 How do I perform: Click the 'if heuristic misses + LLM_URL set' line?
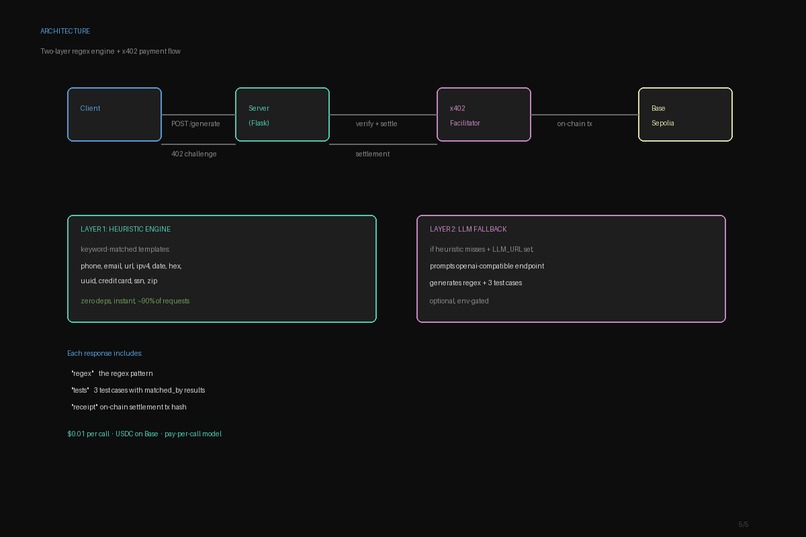(482, 249)
